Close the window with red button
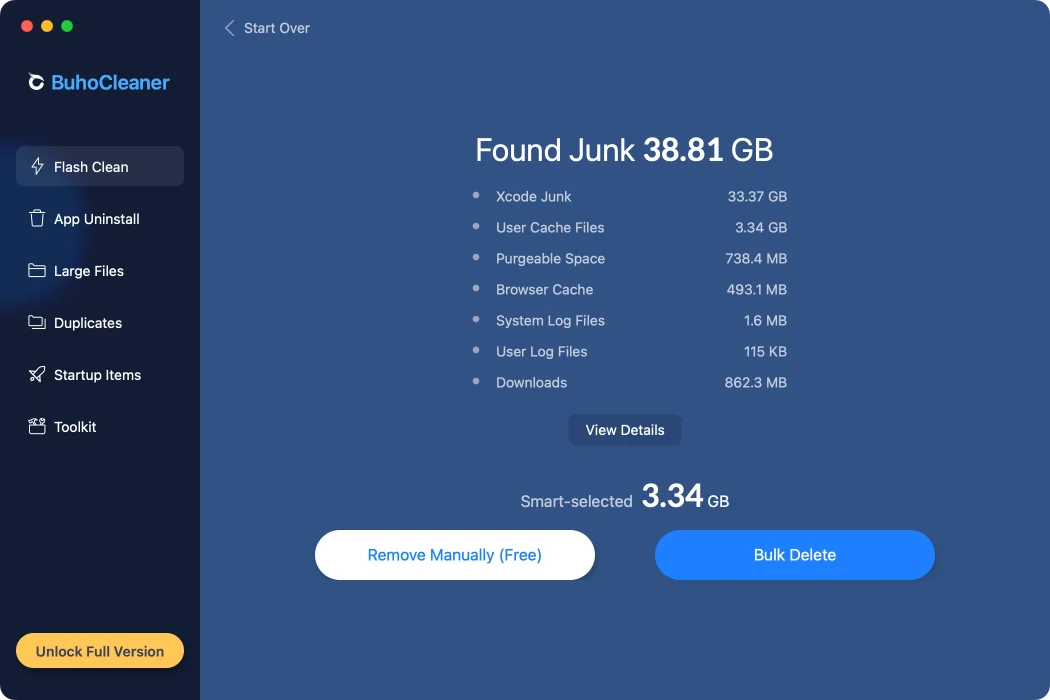Image resolution: width=1050 pixels, height=700 pixels. [27, 26]
